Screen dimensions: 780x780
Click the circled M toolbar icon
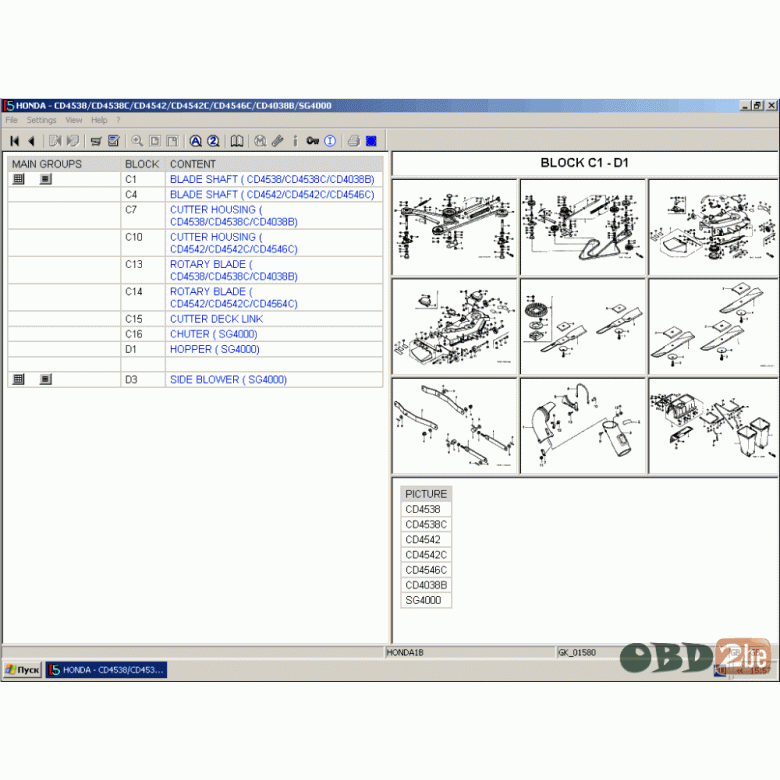click(x=260, y=141)
